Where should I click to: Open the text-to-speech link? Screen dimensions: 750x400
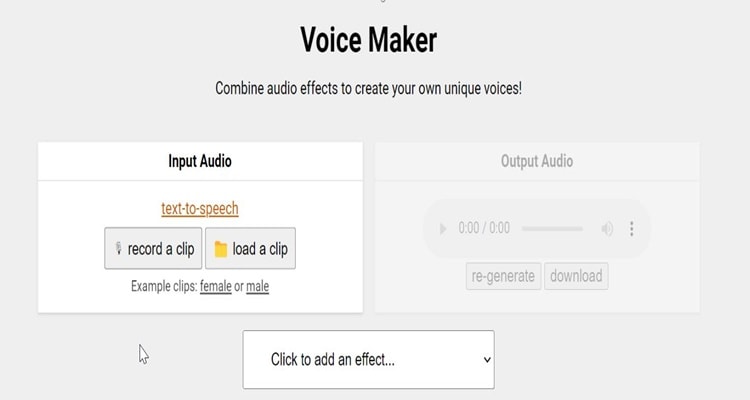(200, 209)
